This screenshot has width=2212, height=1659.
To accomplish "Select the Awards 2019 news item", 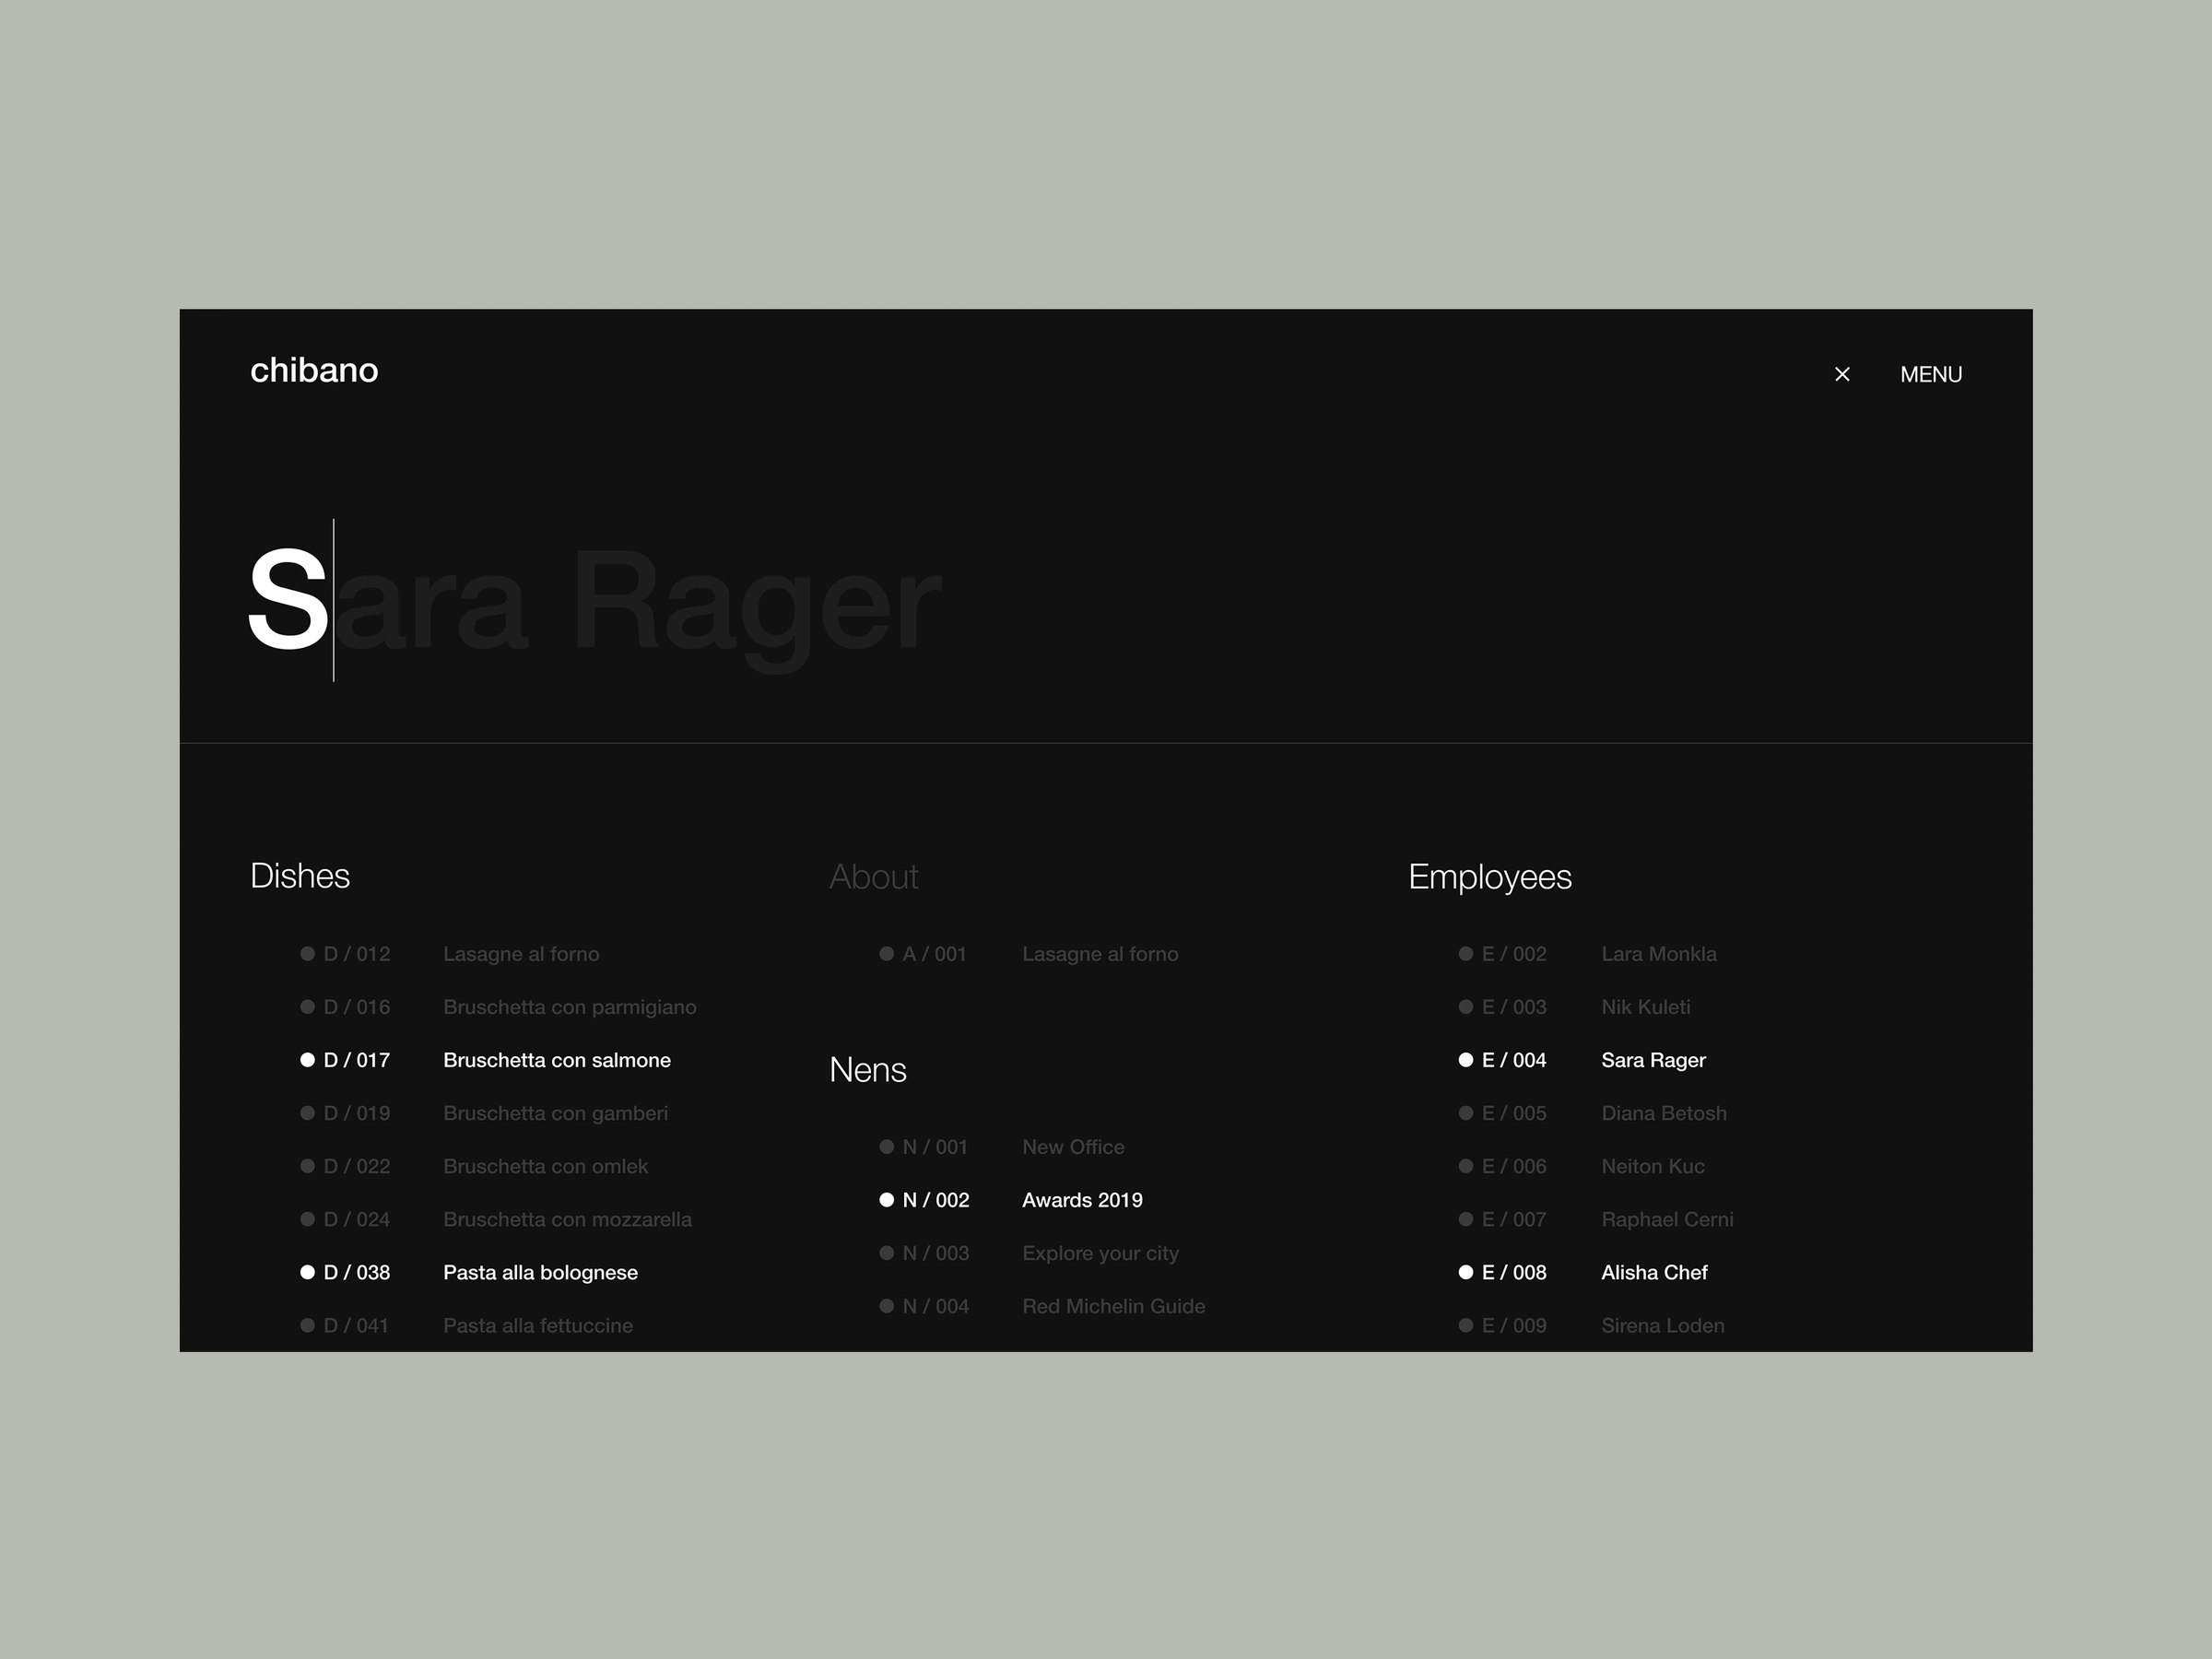I will point(1082,1200).
